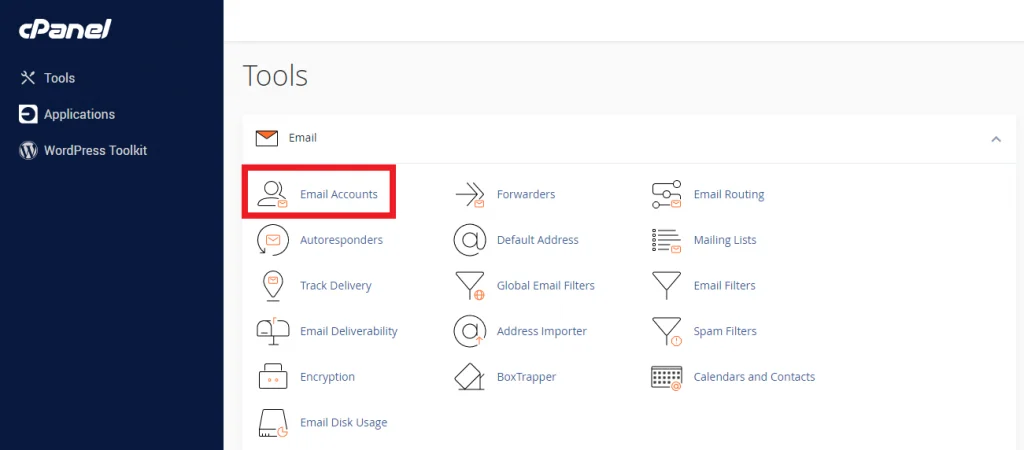Click the Email Routing nodes icon
Image resolution: width=1024 pixels, height=450 pixels.
tap(667, 195)
